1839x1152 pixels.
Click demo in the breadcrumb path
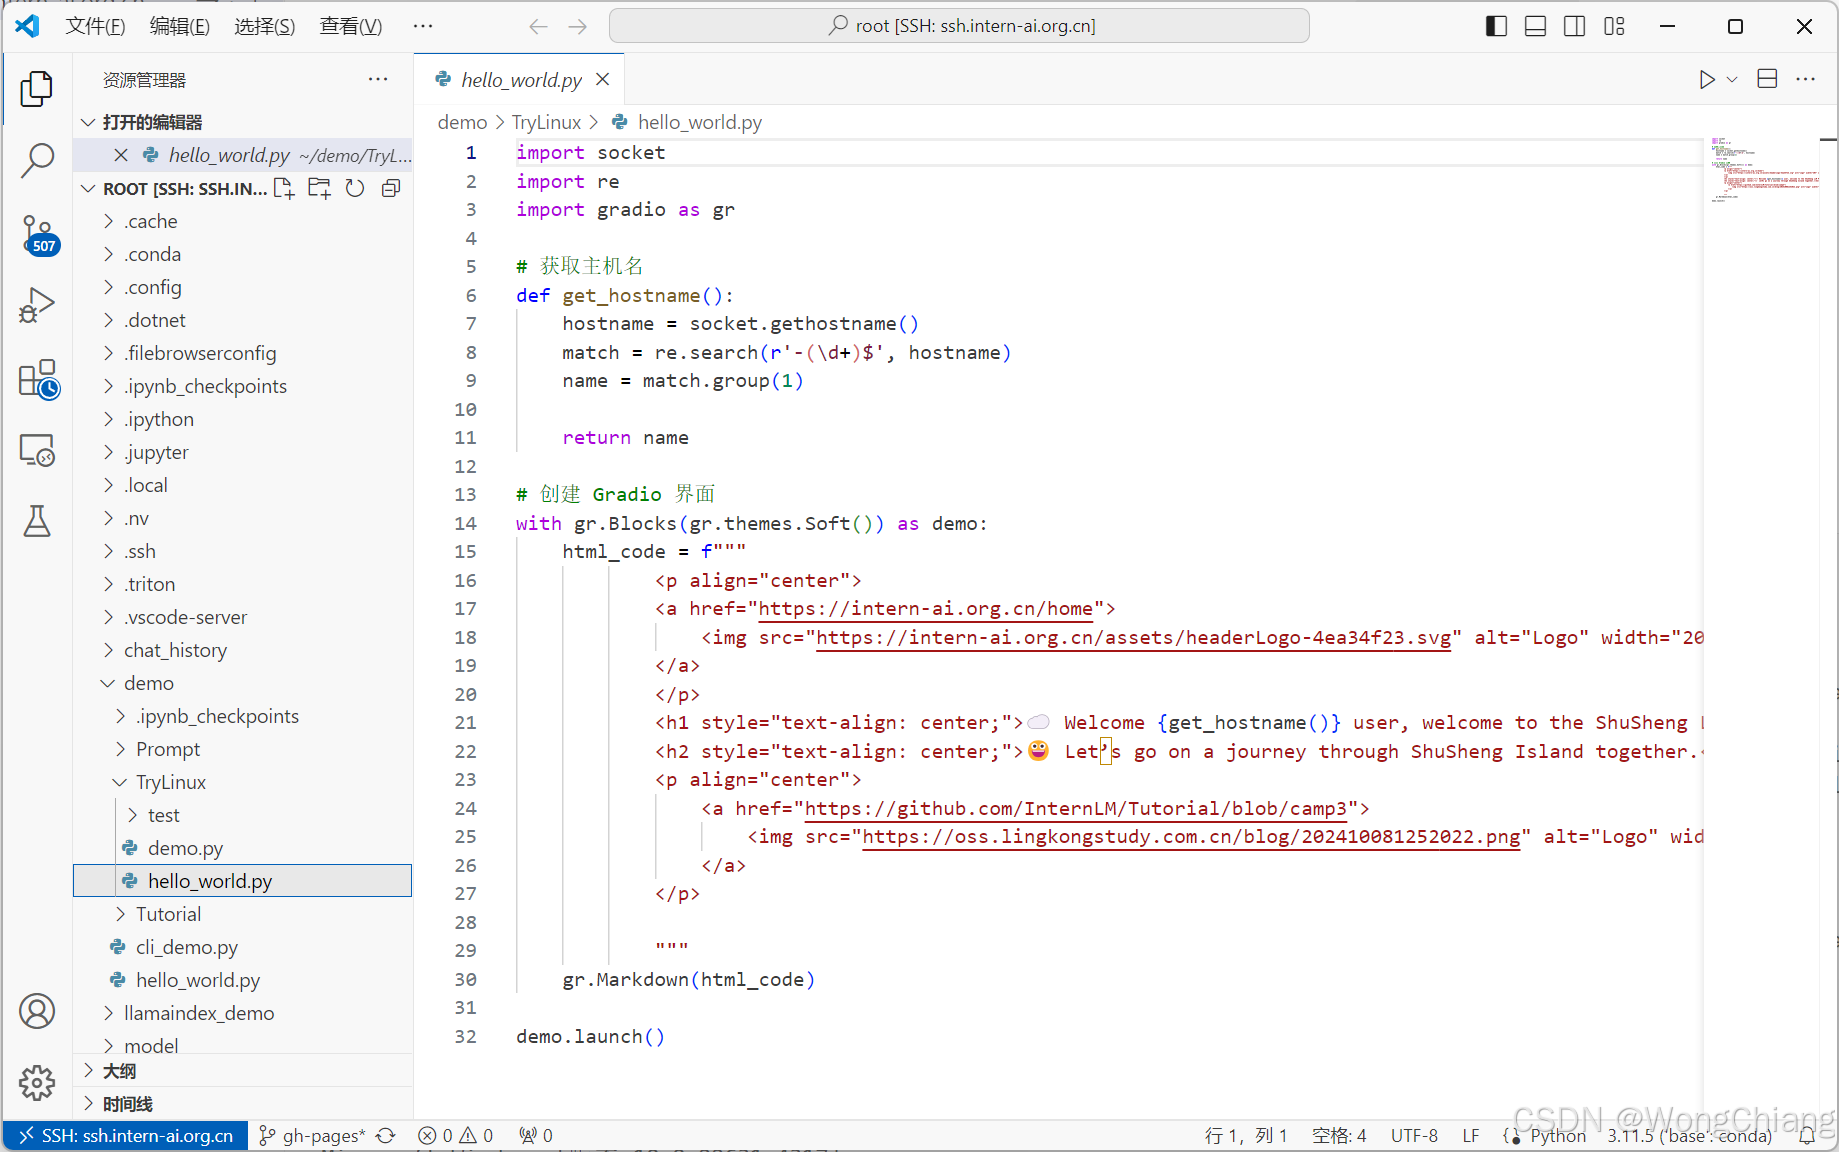pos(462,122)
